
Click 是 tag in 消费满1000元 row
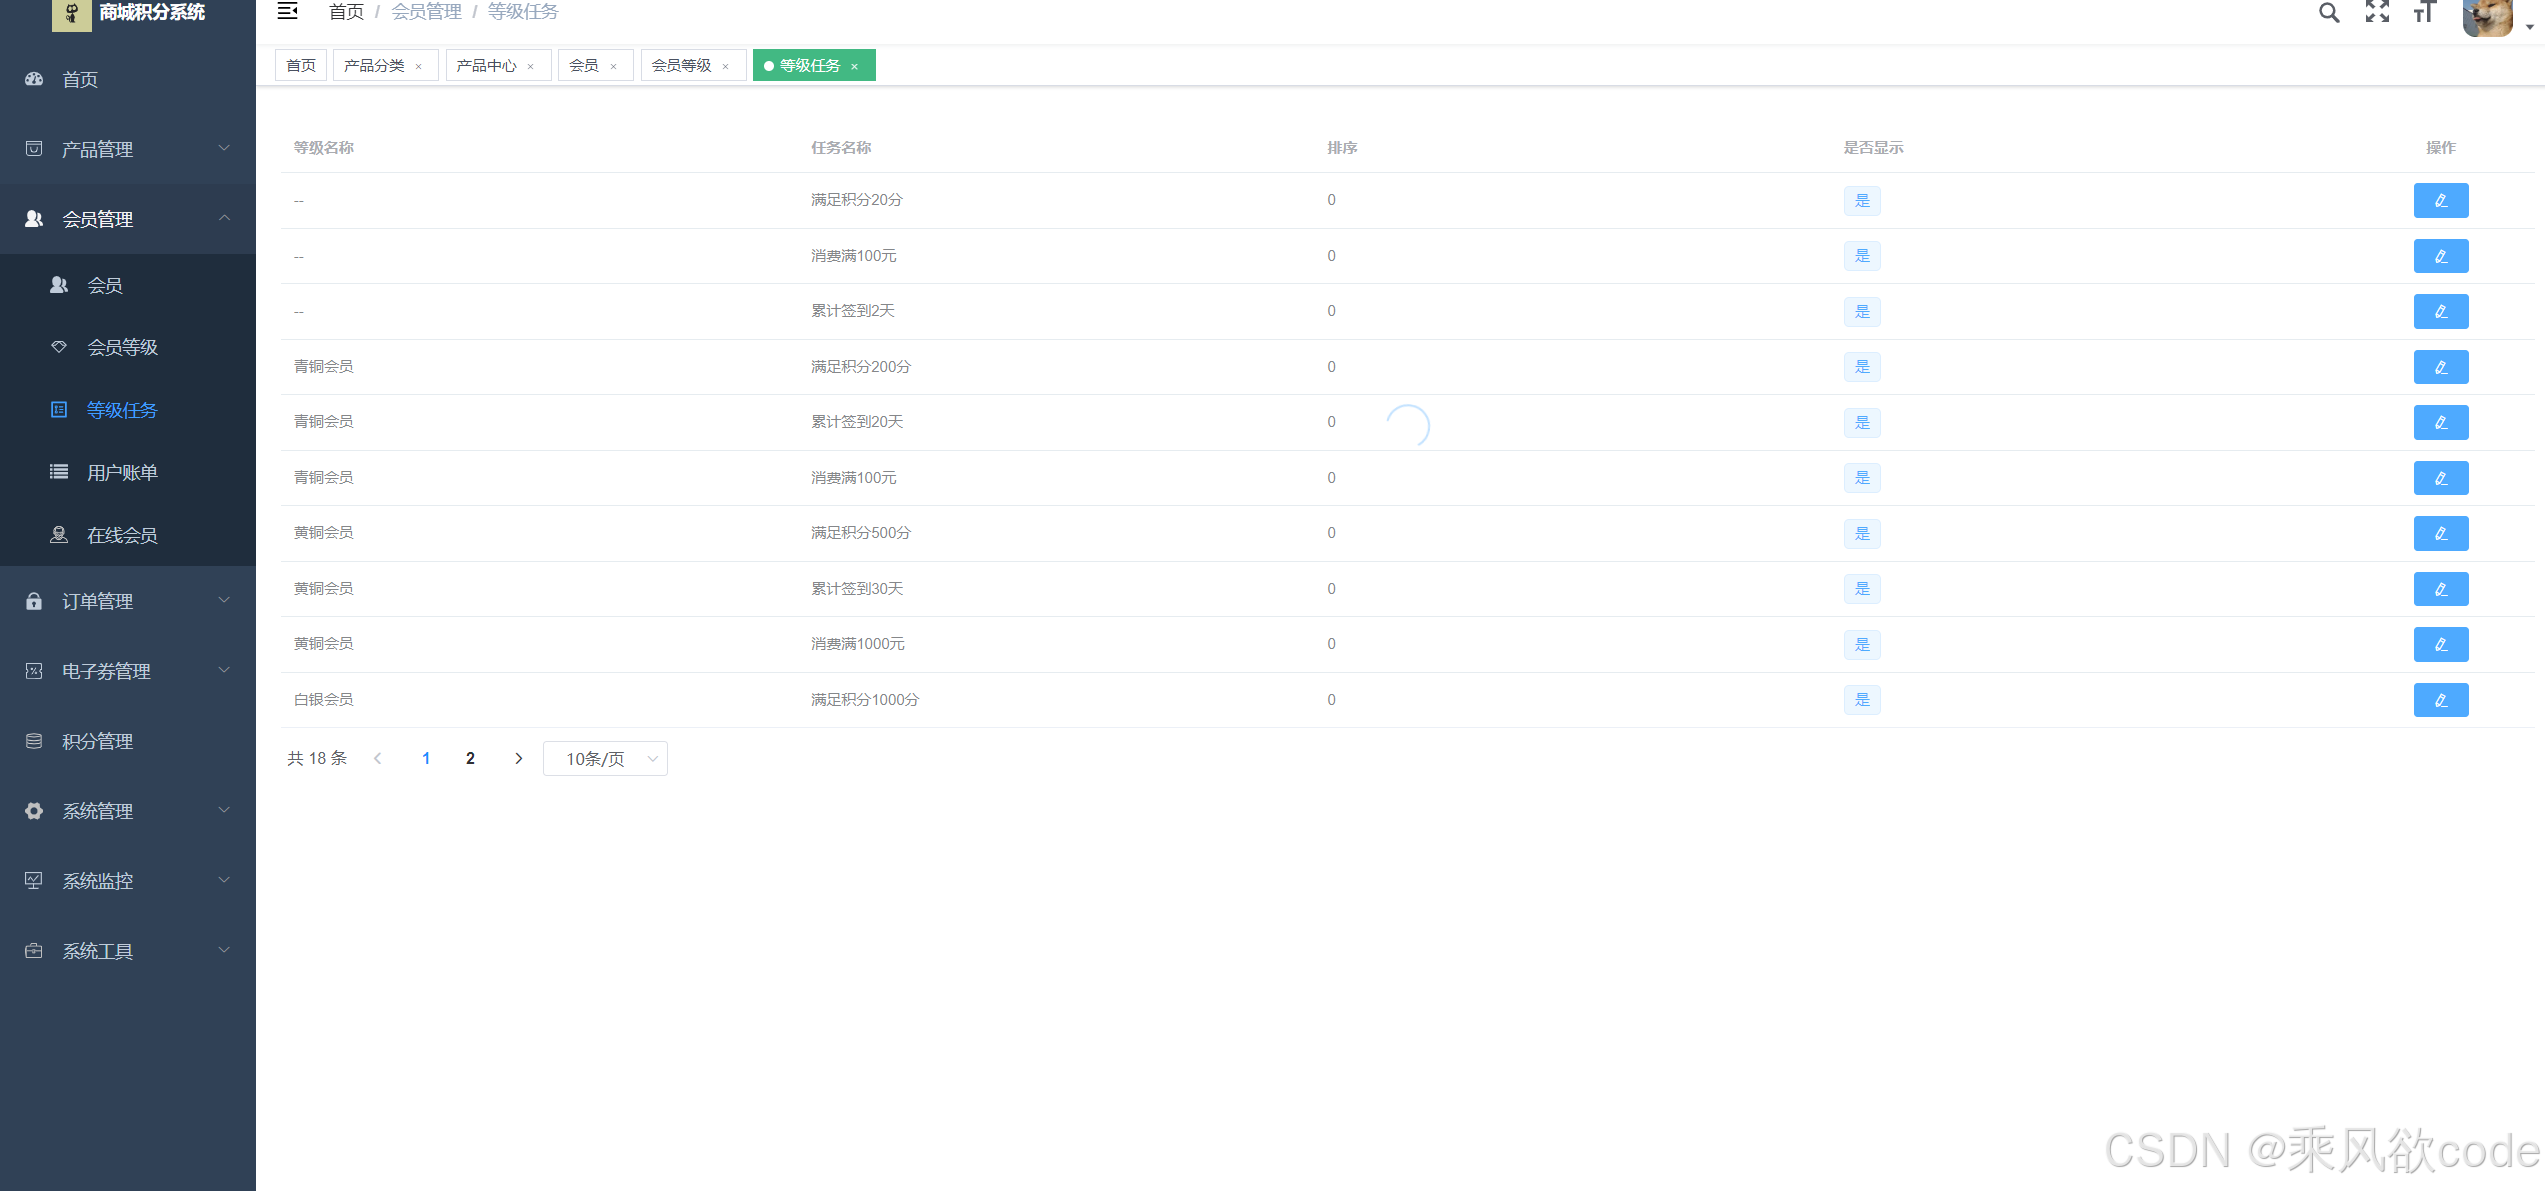(1862, 645)
